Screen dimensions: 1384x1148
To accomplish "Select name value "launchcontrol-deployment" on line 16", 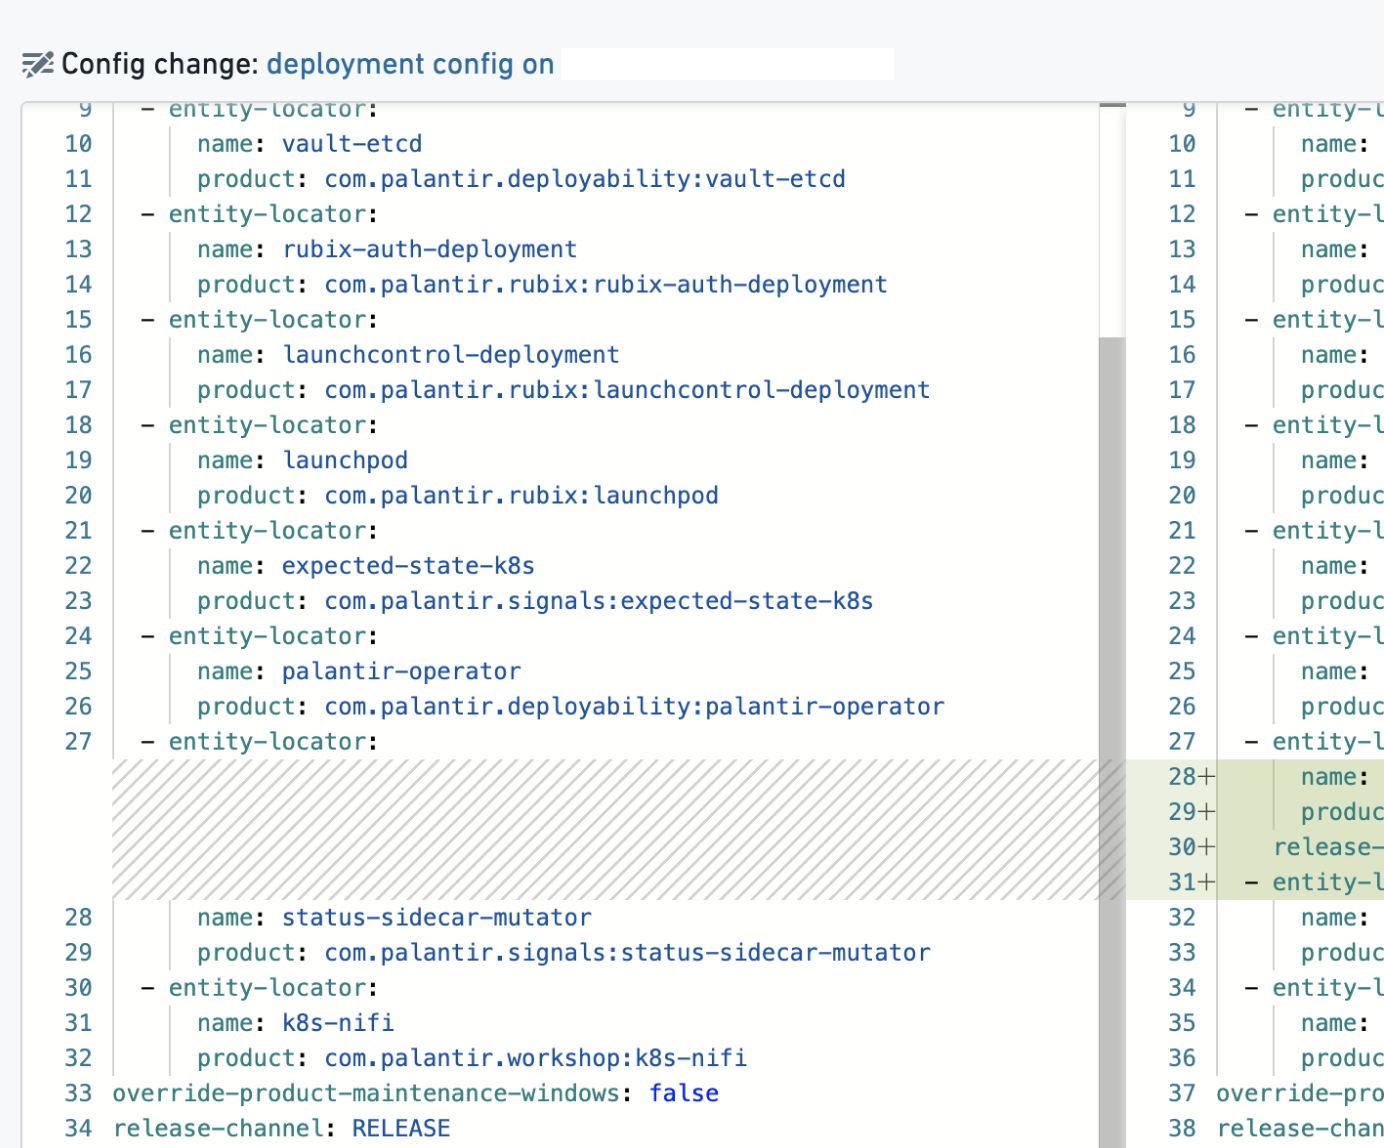I will tap(451, 355).
